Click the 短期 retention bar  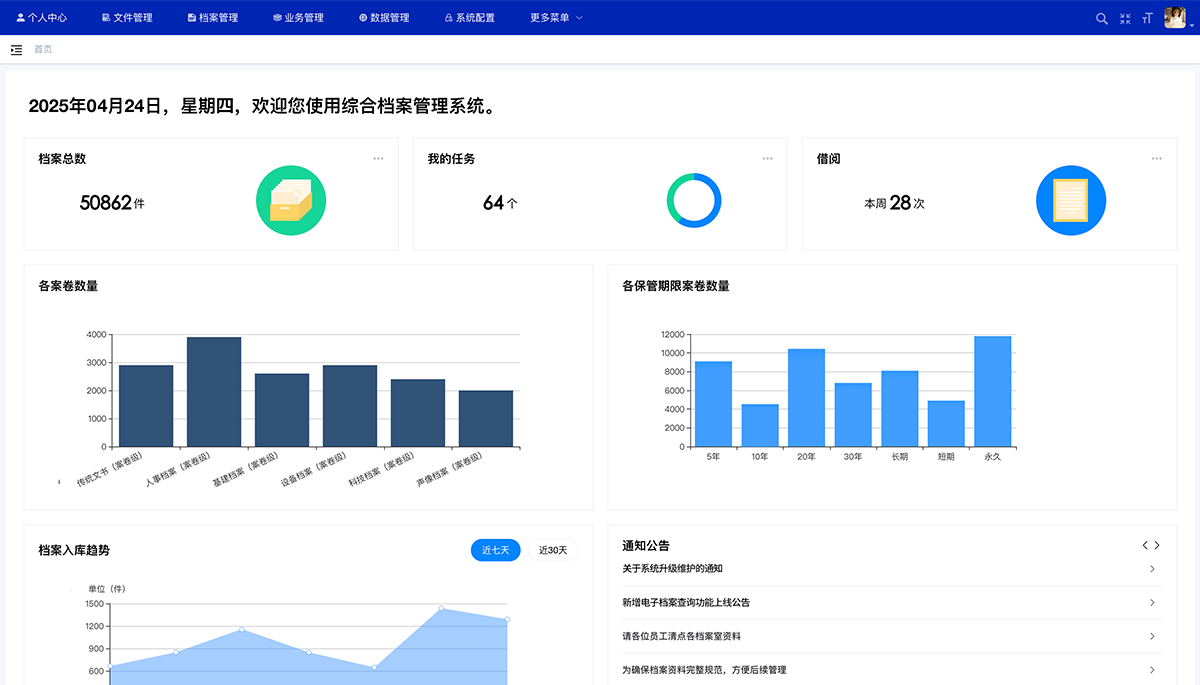[946, 424]
